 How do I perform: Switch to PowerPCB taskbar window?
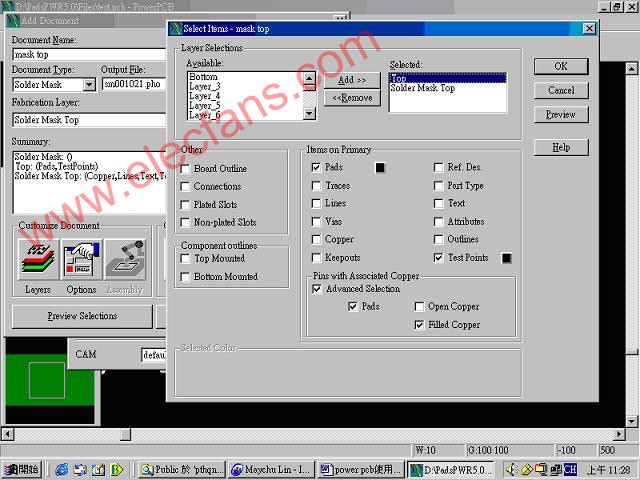pyautogui.click(x=452, y=469)
